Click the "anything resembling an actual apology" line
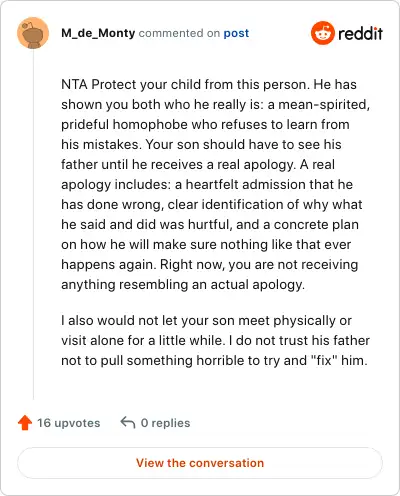400x496 pixels. pos(183,285)
